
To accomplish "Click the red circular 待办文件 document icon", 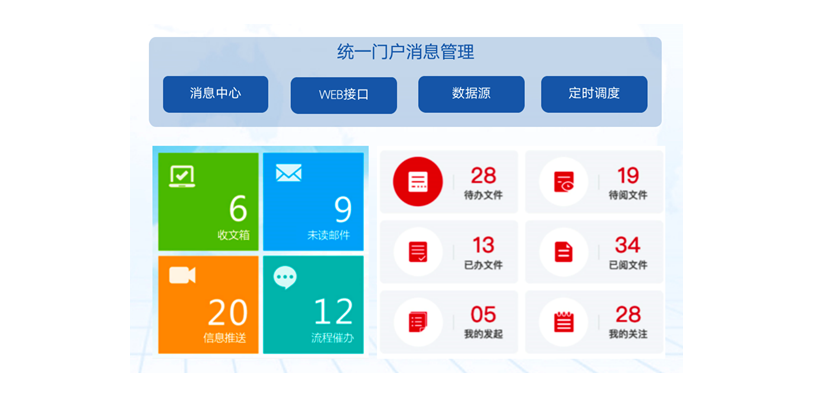I will pyautogui.click(x=418, y=182).
